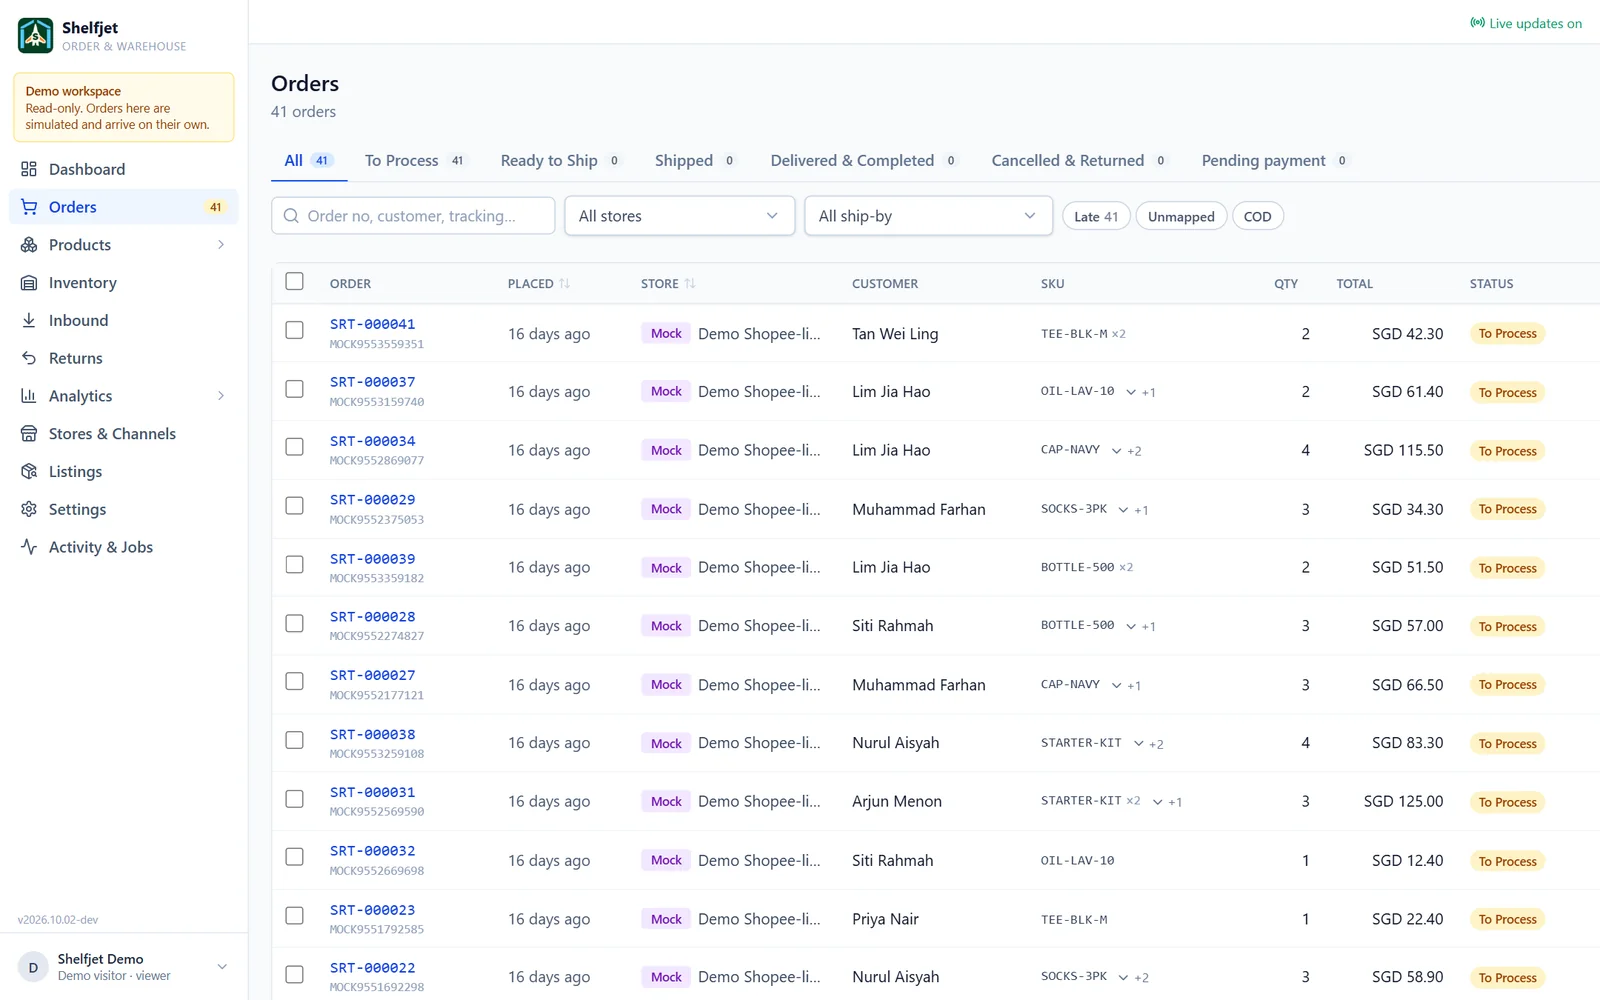Click the Settings gear icon
The image size is (1600, 1000).
pos(29,509)
